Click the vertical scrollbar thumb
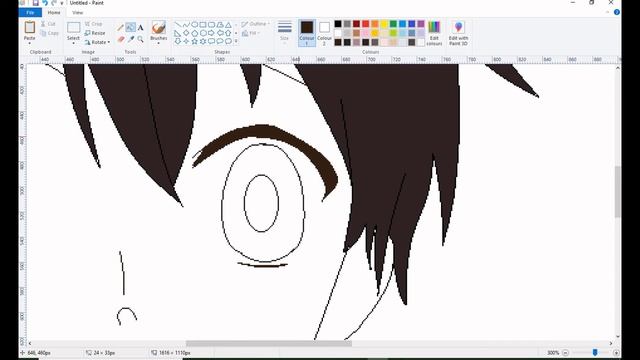Screen dimensions: 640x360 click(x=618, y=191)
